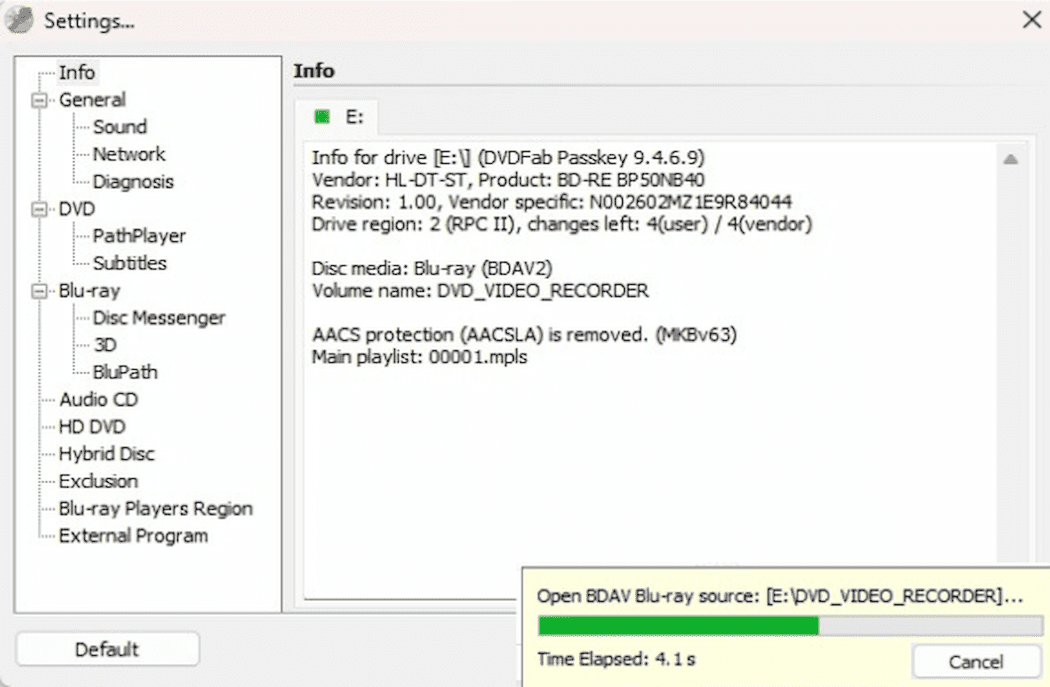Open PathPlayer options

[x=139, y=236]
